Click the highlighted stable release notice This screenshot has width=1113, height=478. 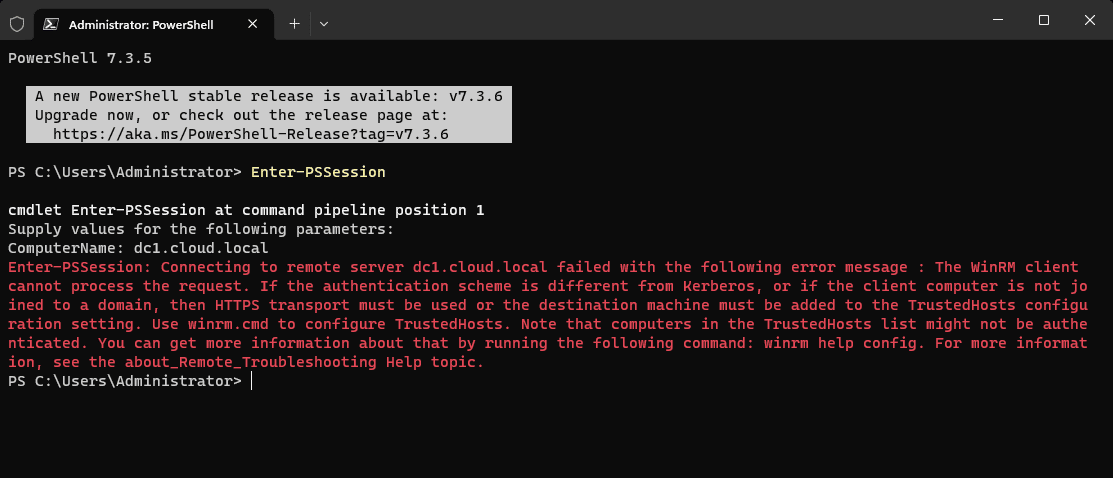(268, 96)
